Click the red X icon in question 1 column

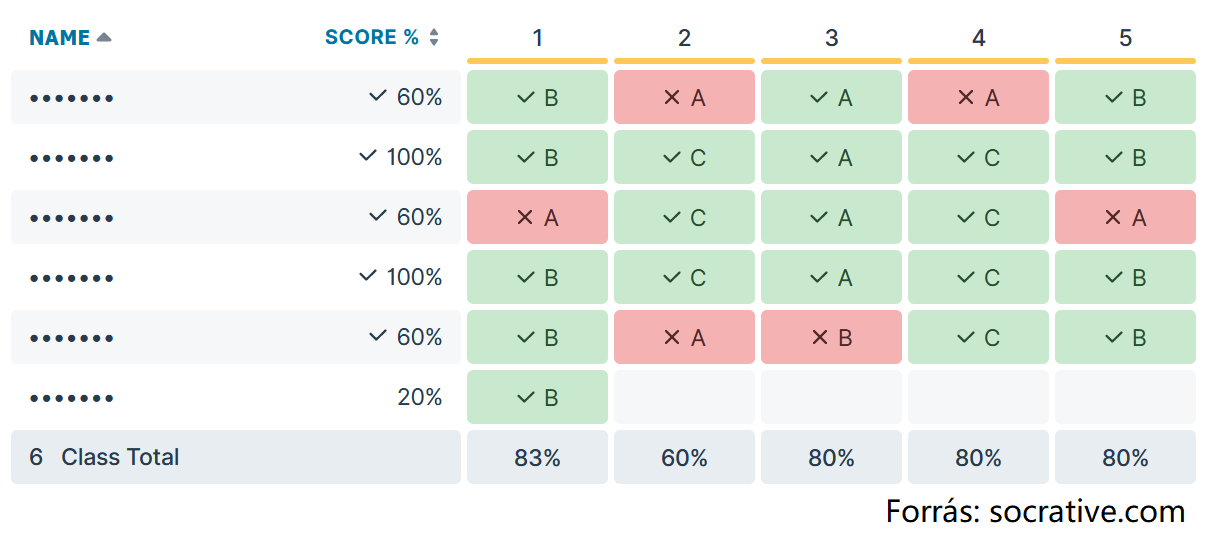tap(525, 218)
